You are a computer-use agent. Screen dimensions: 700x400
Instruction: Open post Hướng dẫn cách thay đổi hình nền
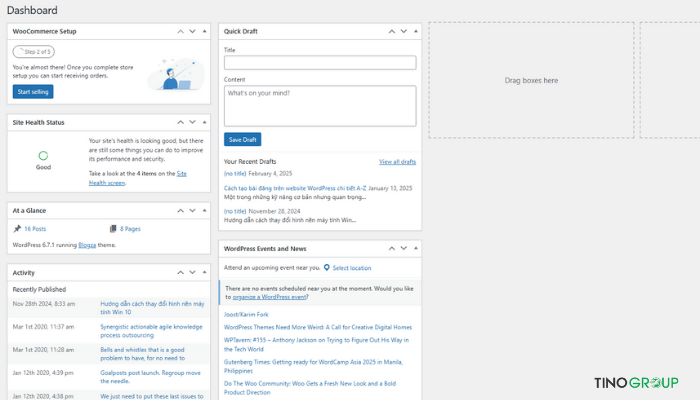tap(152, 308)
